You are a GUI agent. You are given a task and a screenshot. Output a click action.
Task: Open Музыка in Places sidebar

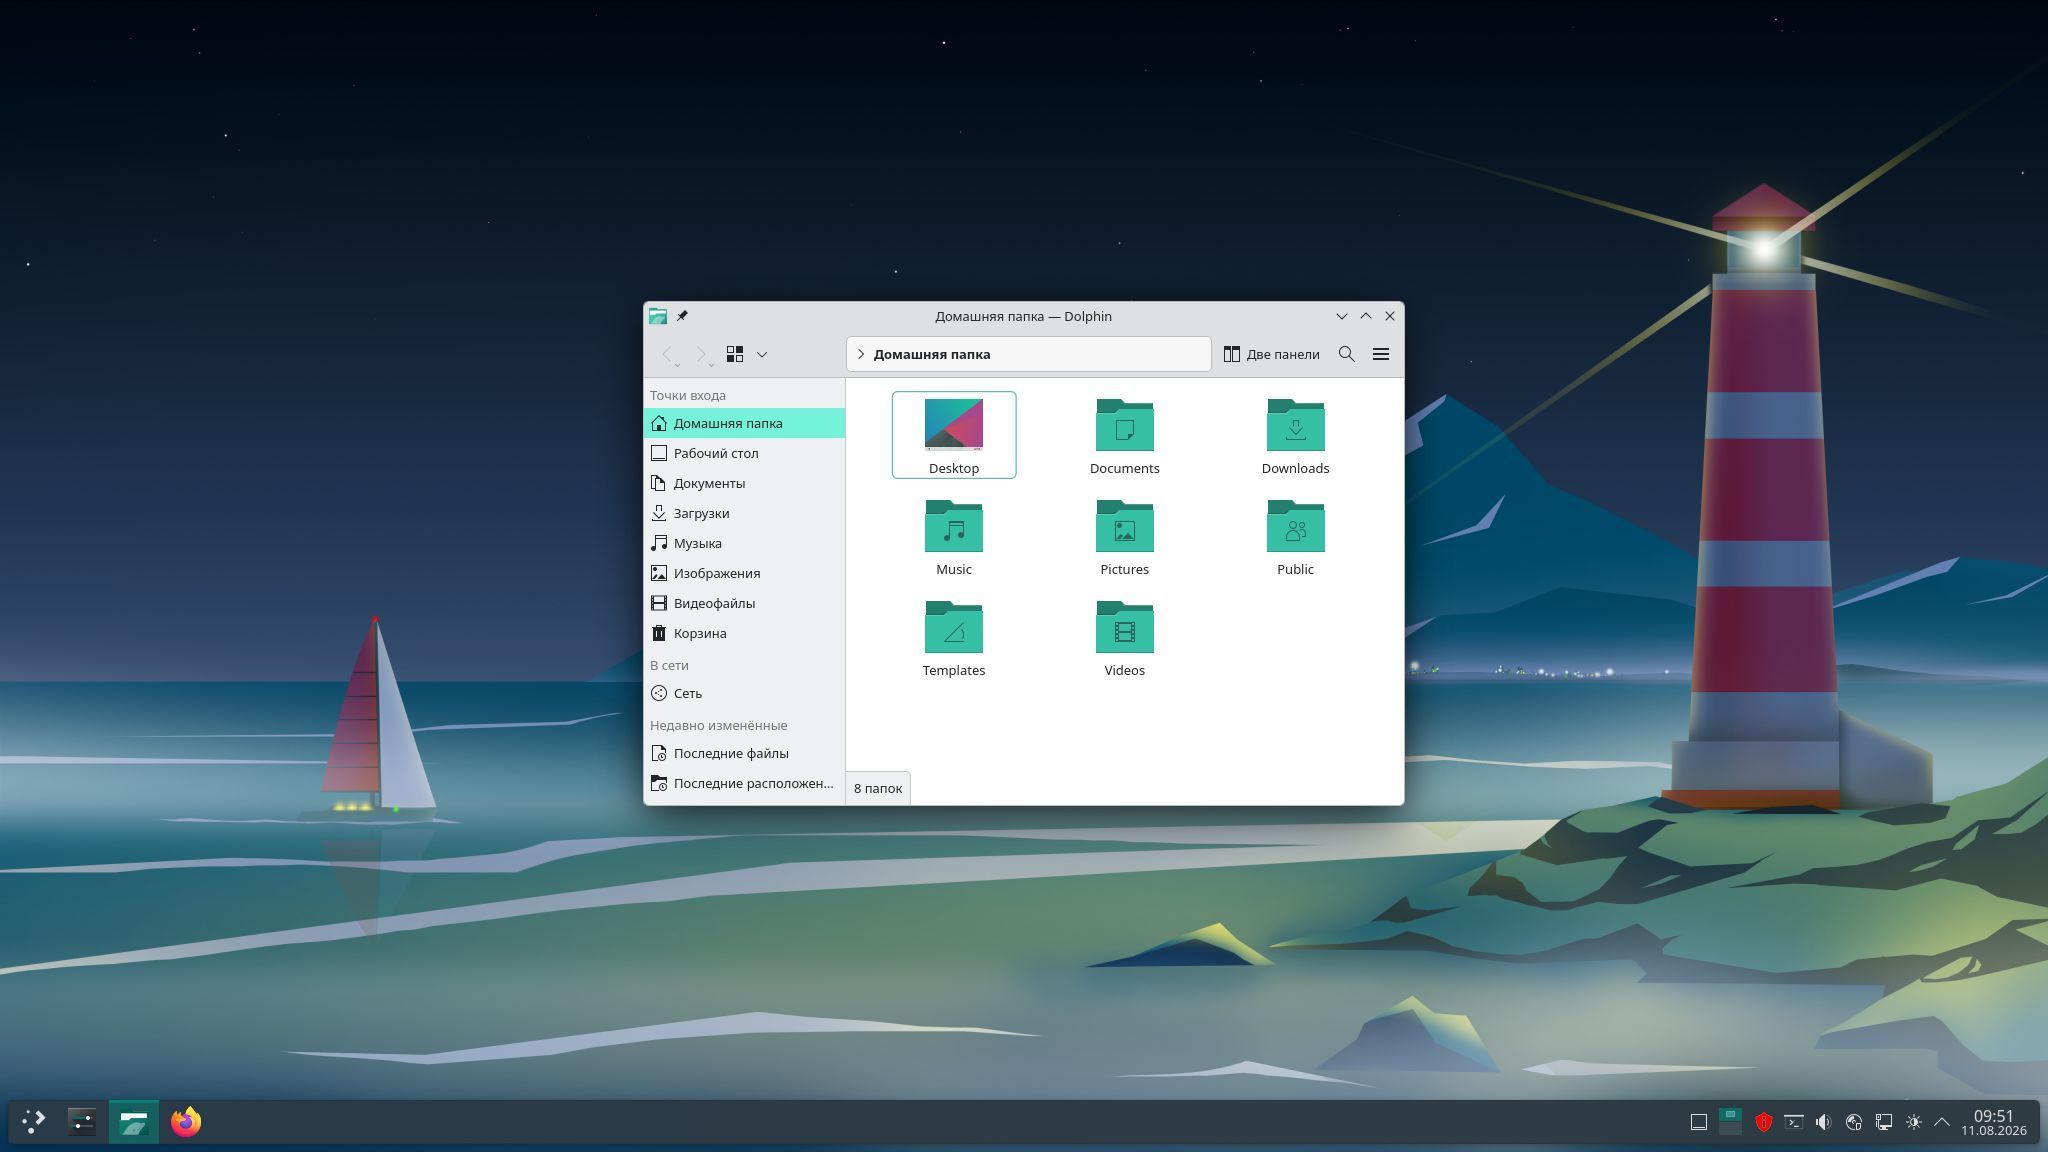[745, 543]
